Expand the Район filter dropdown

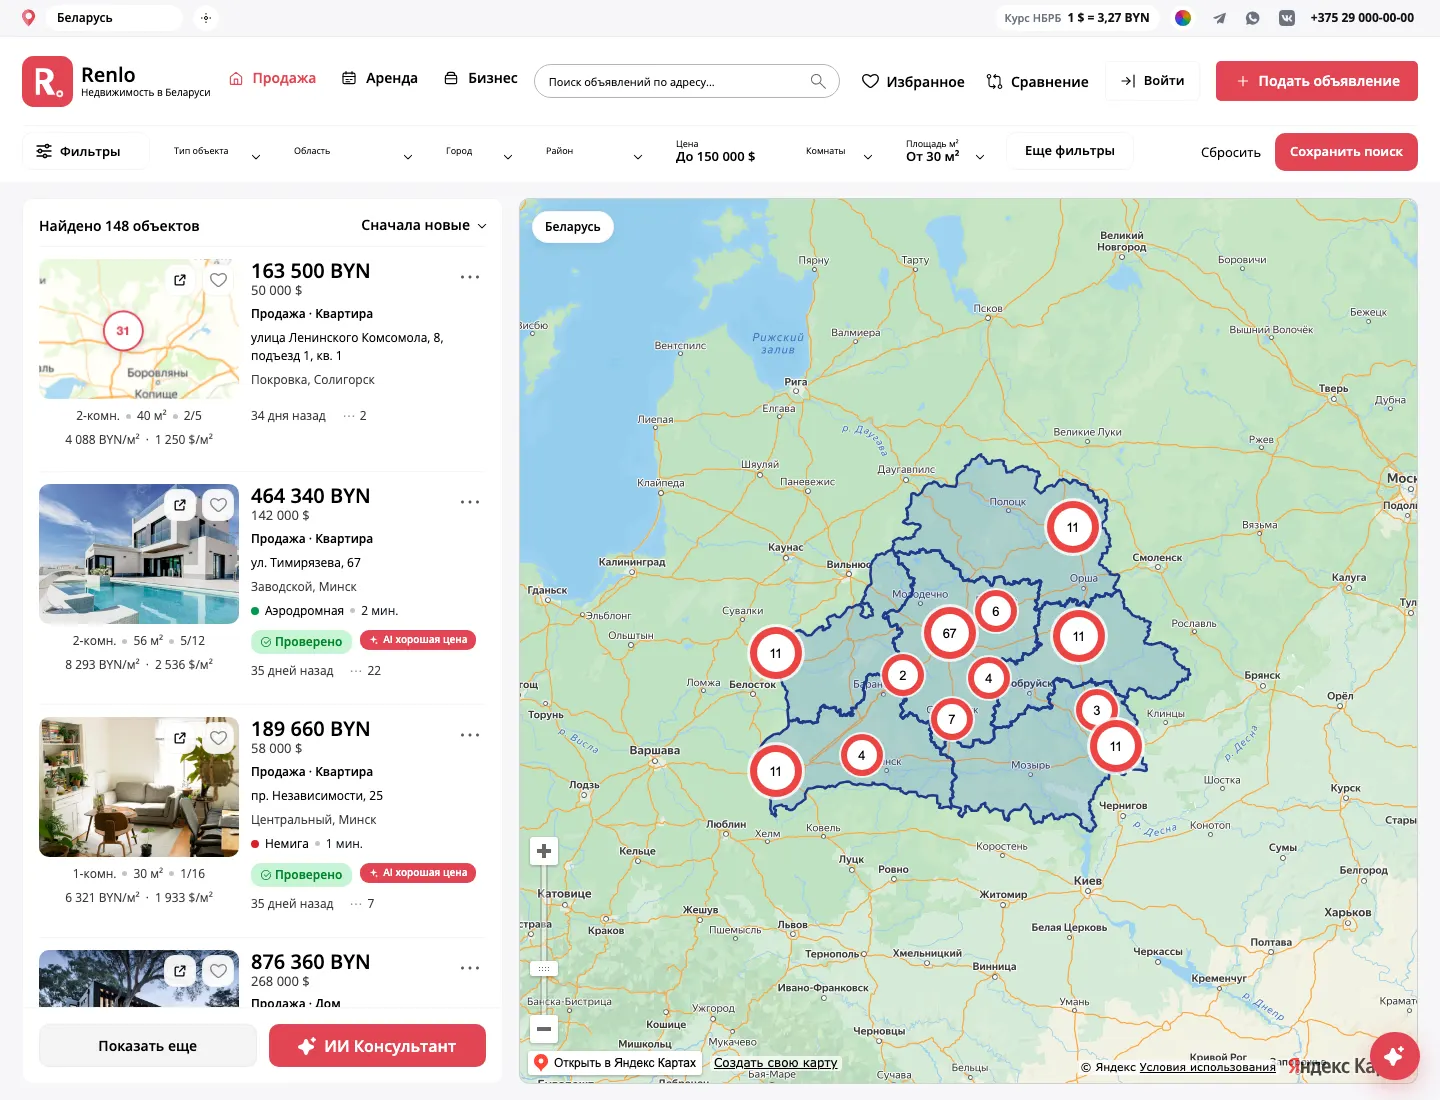click(x=594, y=152)
